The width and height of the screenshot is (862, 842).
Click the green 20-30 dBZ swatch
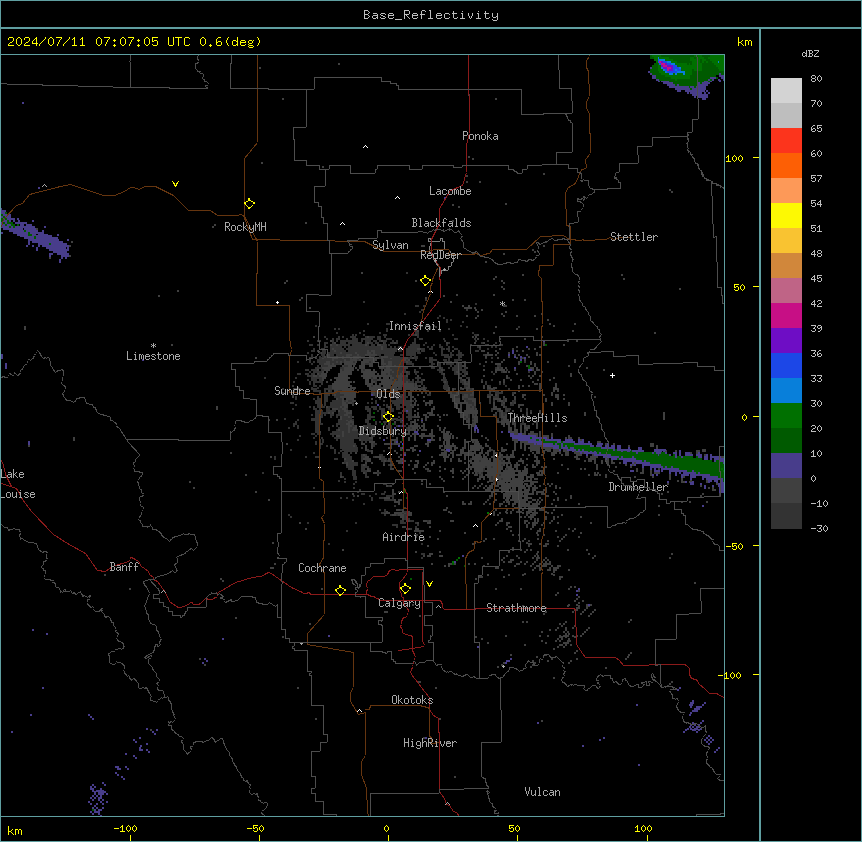[786, 416]
